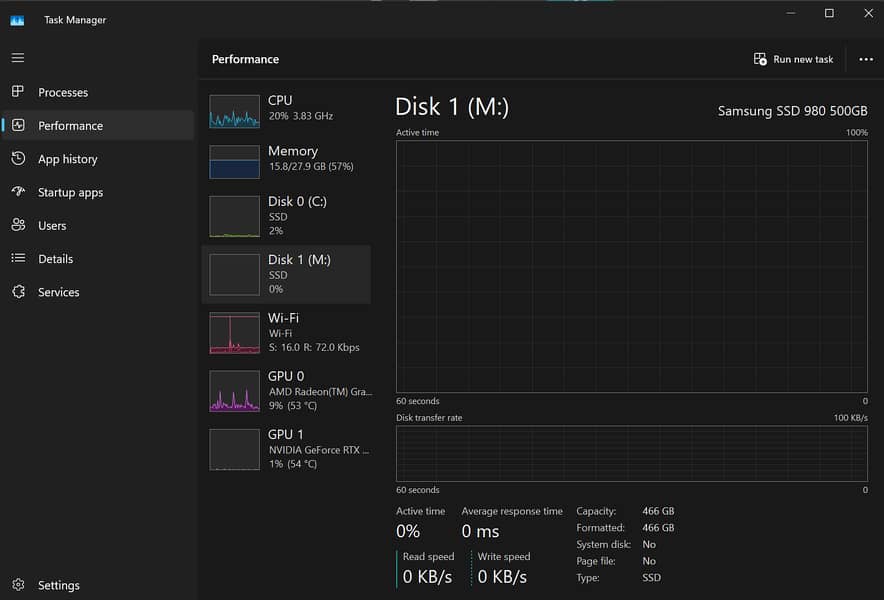
Task: Click the Settings gear icon
Action: point(18,585)
